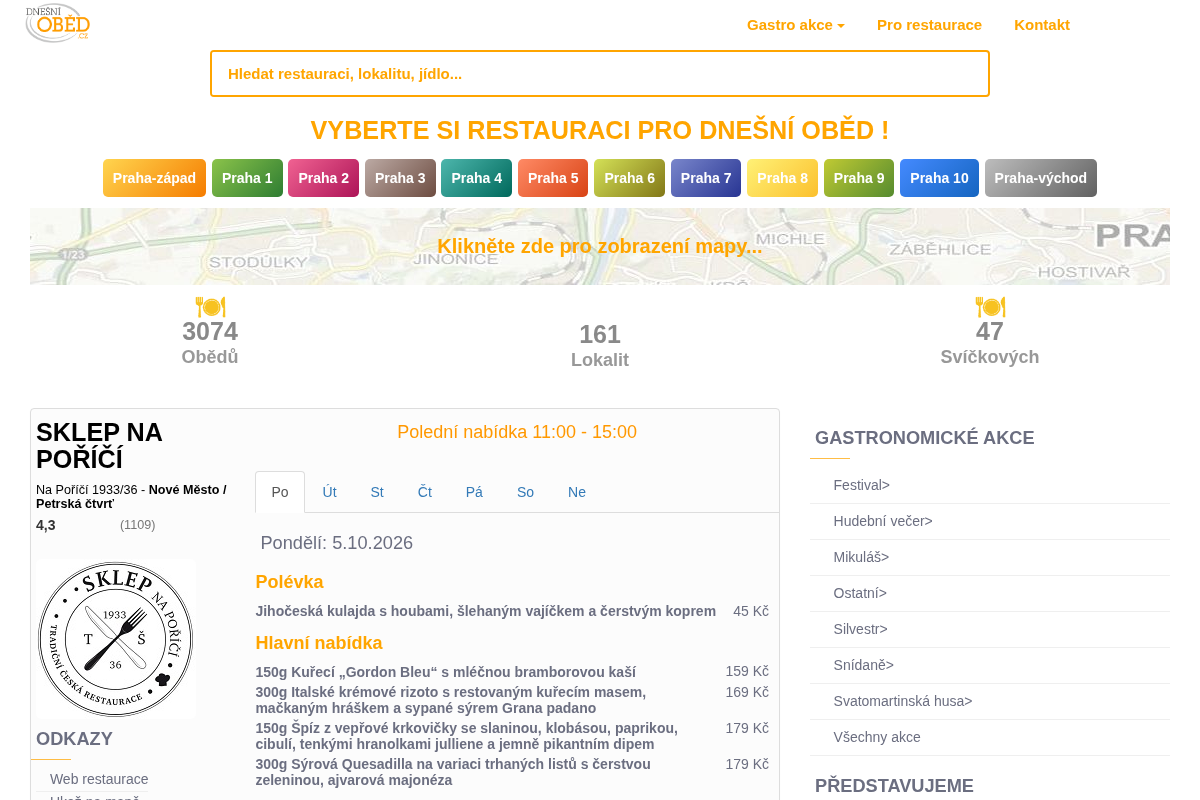Focus the restaurant search field
Image resolution: width=1200 pixels, height=800 pixels.
[600, 74]
